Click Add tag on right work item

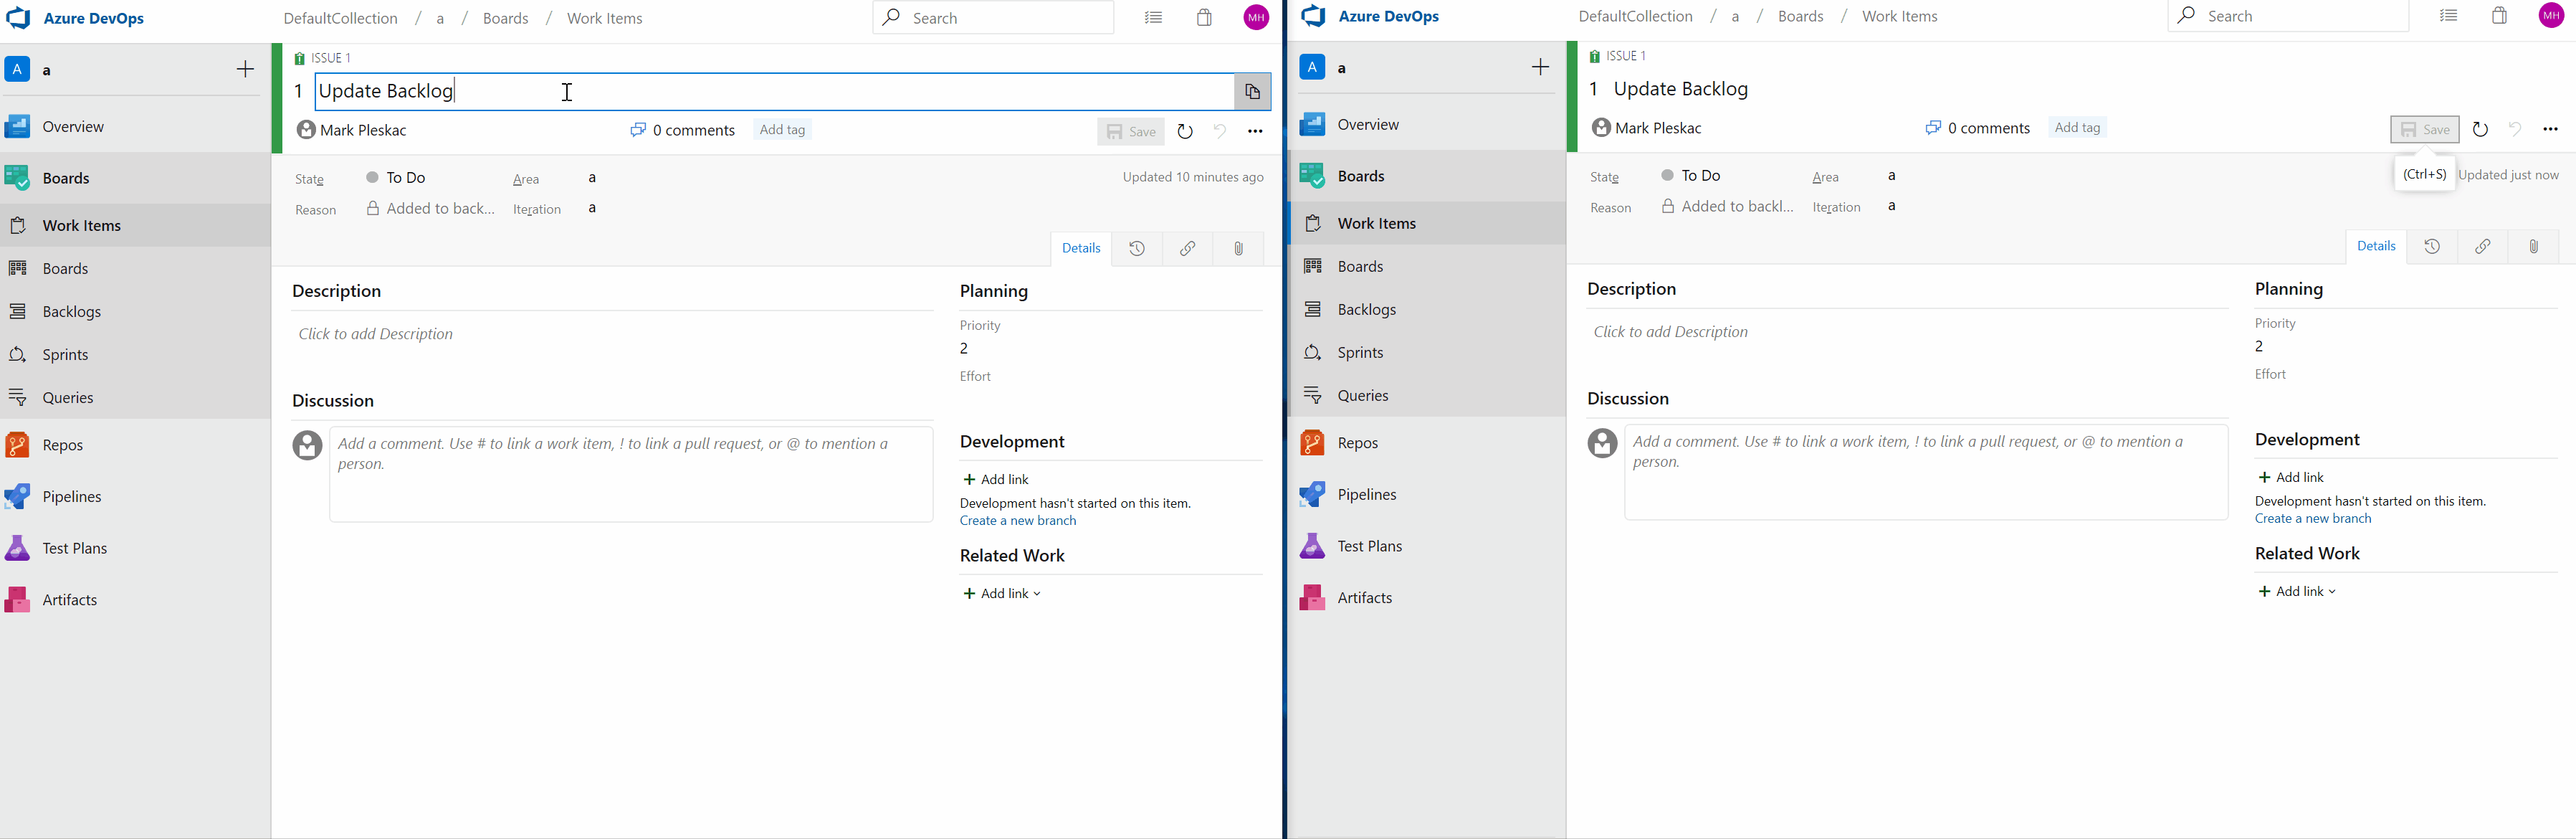pyautogui.click(x=2076, y=127)
